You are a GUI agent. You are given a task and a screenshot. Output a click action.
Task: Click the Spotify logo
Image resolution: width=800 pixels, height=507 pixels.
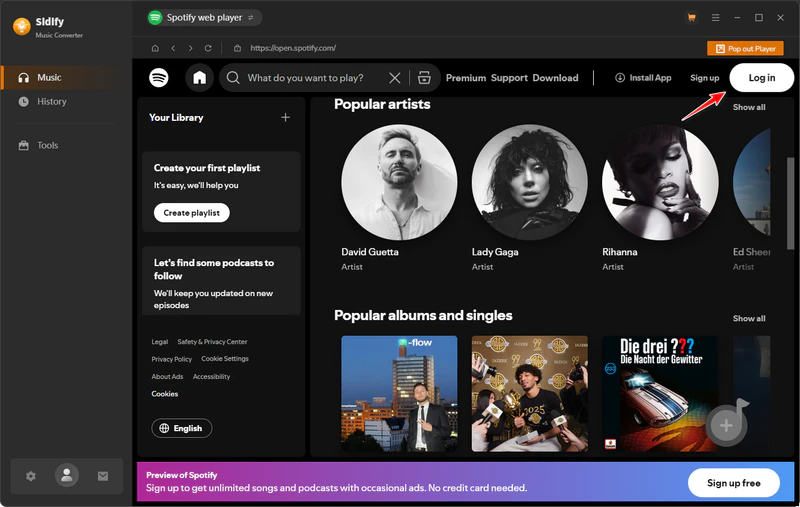(x=159, y=78)
